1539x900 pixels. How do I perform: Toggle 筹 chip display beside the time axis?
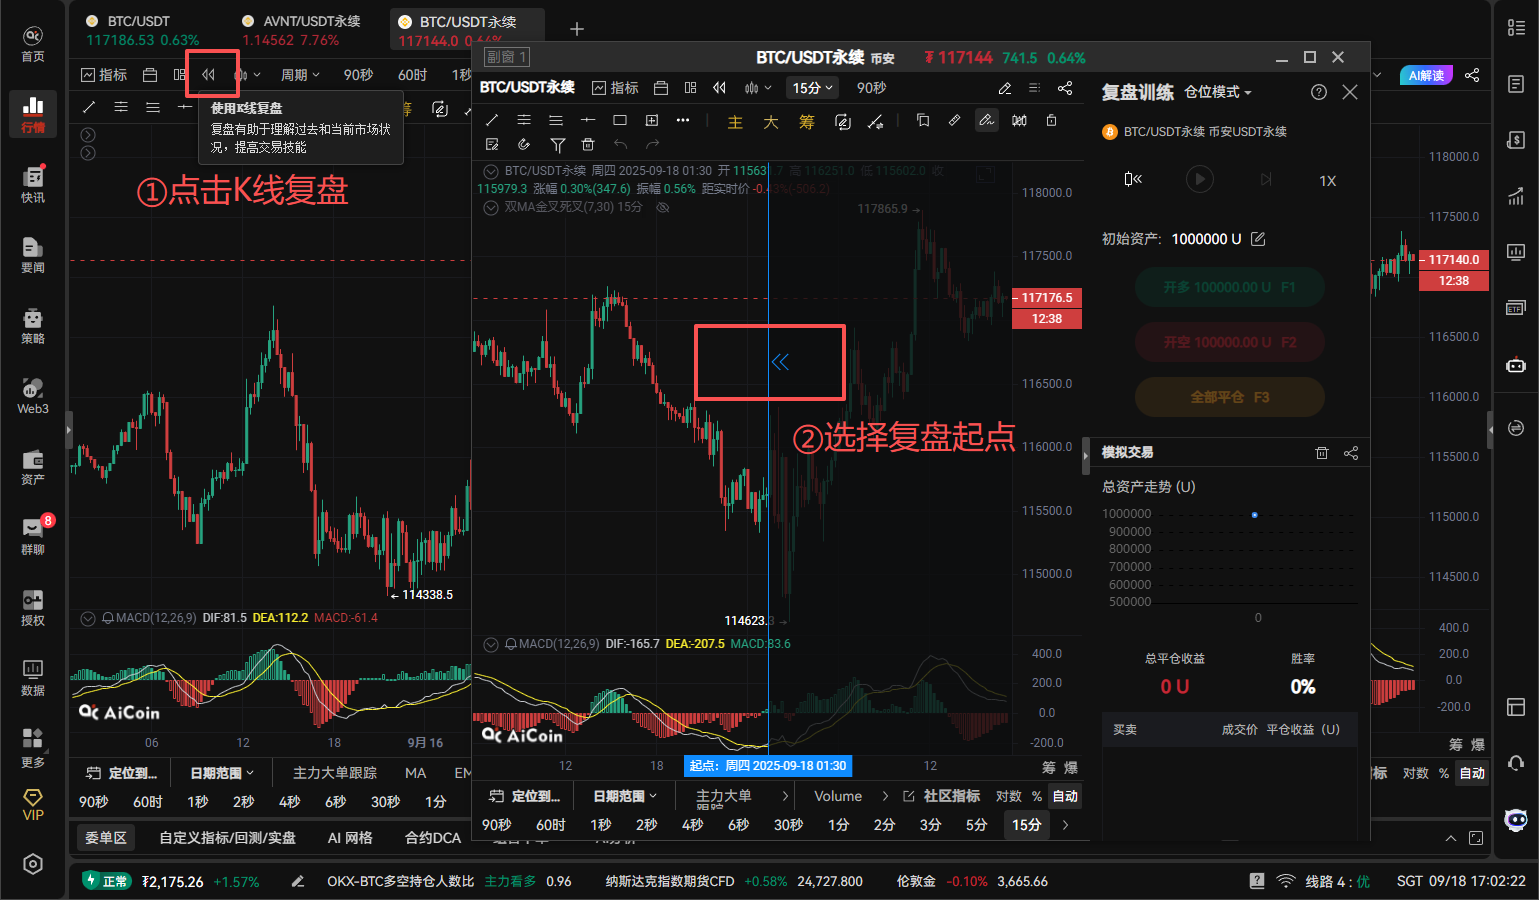[x=1049, y=767]
